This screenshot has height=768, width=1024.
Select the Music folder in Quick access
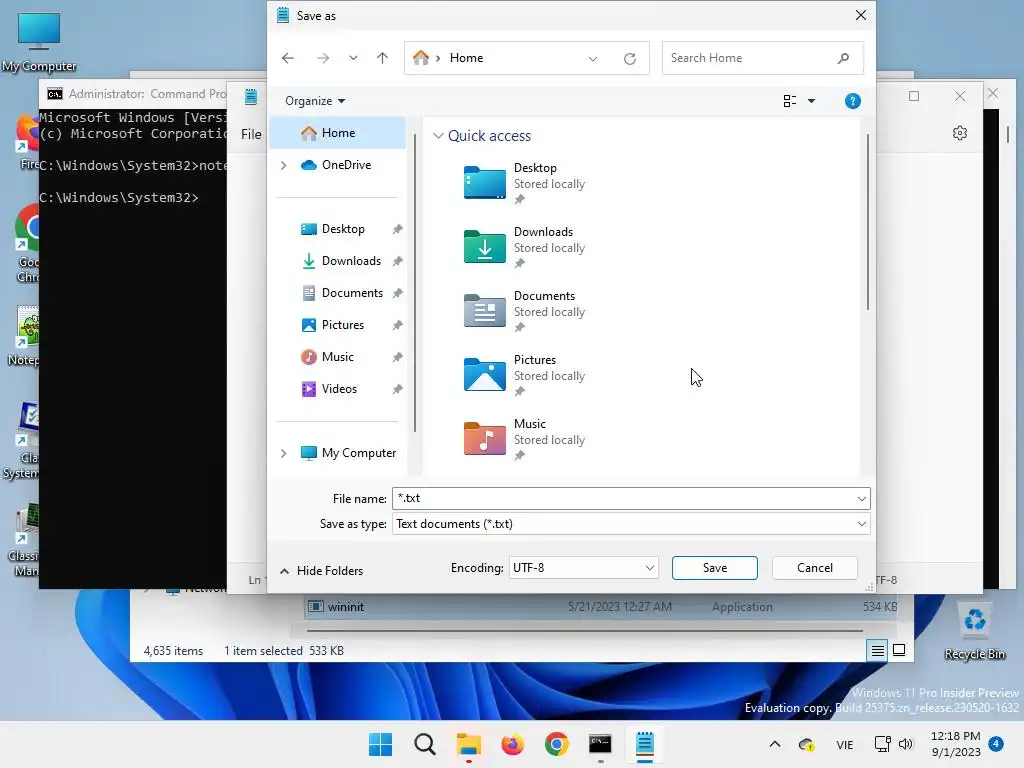click(525, 439)
